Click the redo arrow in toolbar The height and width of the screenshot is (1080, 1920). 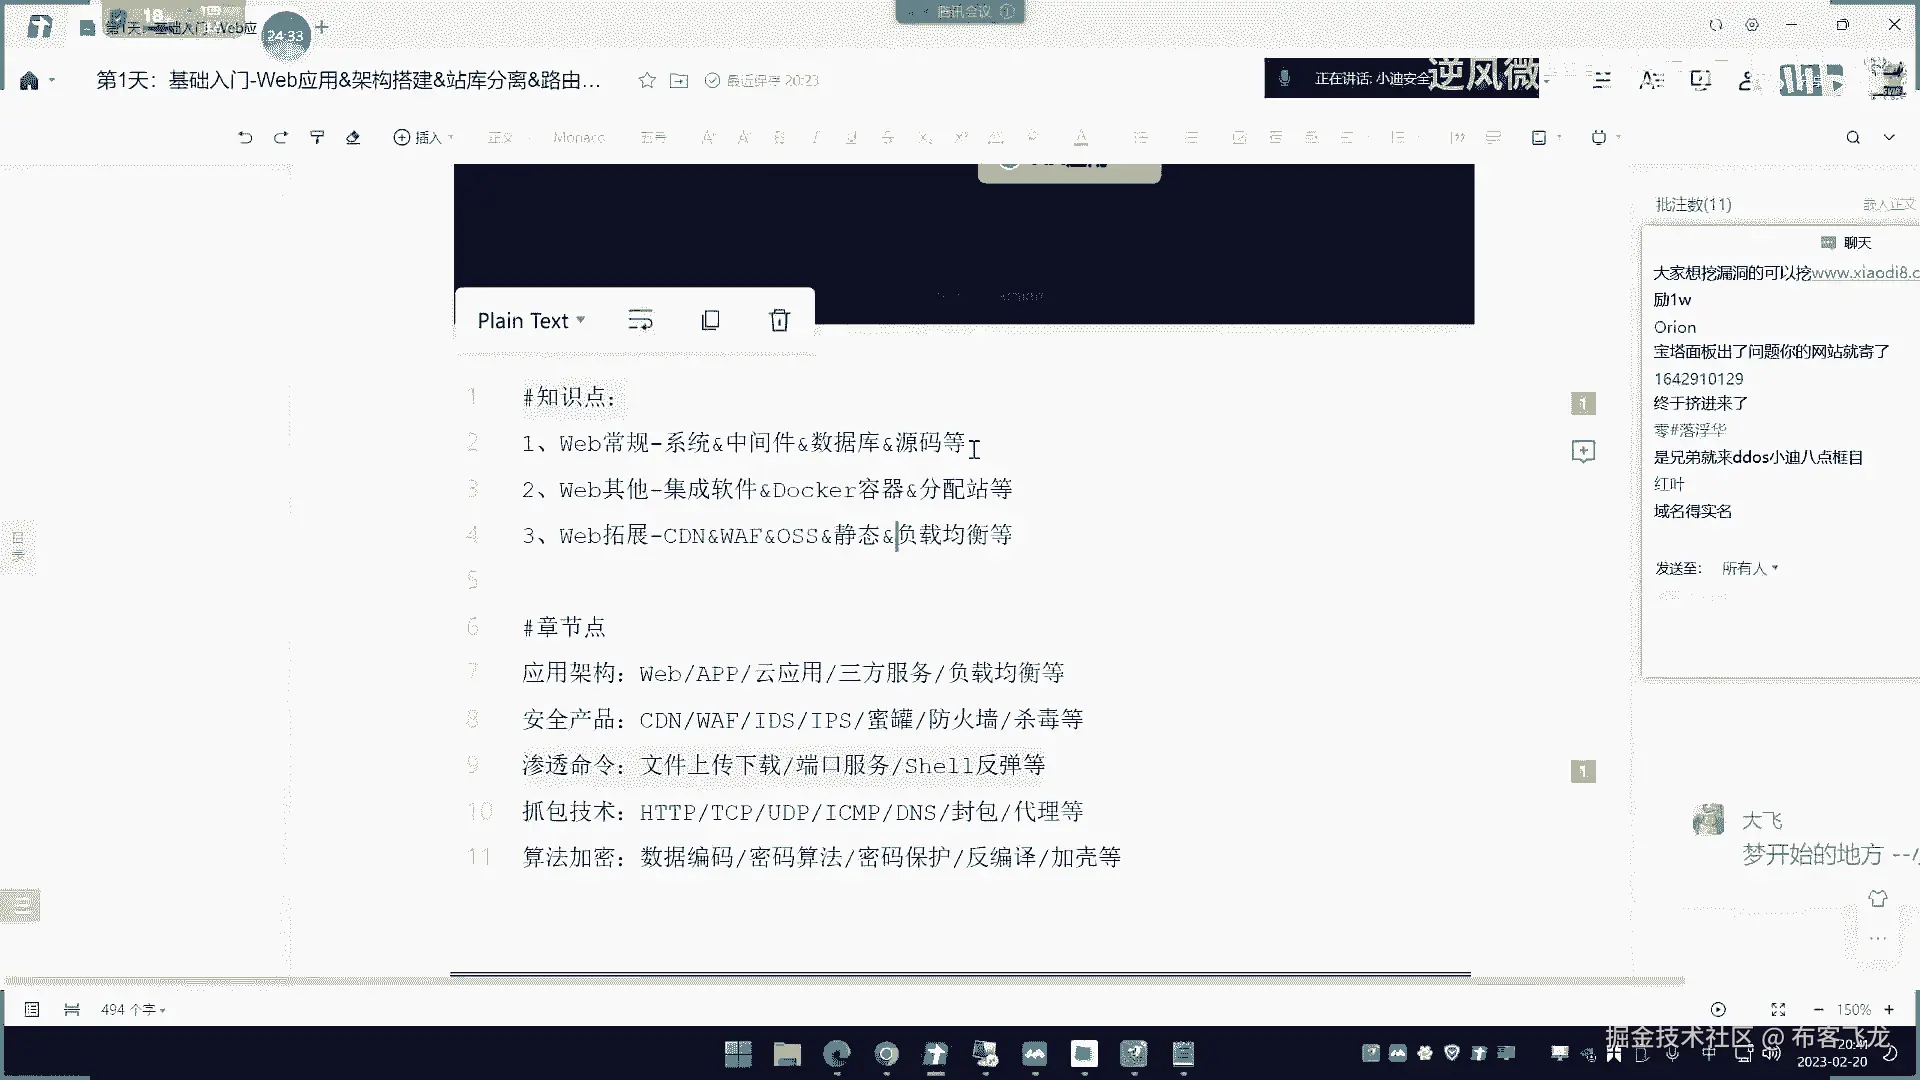(x=281, y=137)
